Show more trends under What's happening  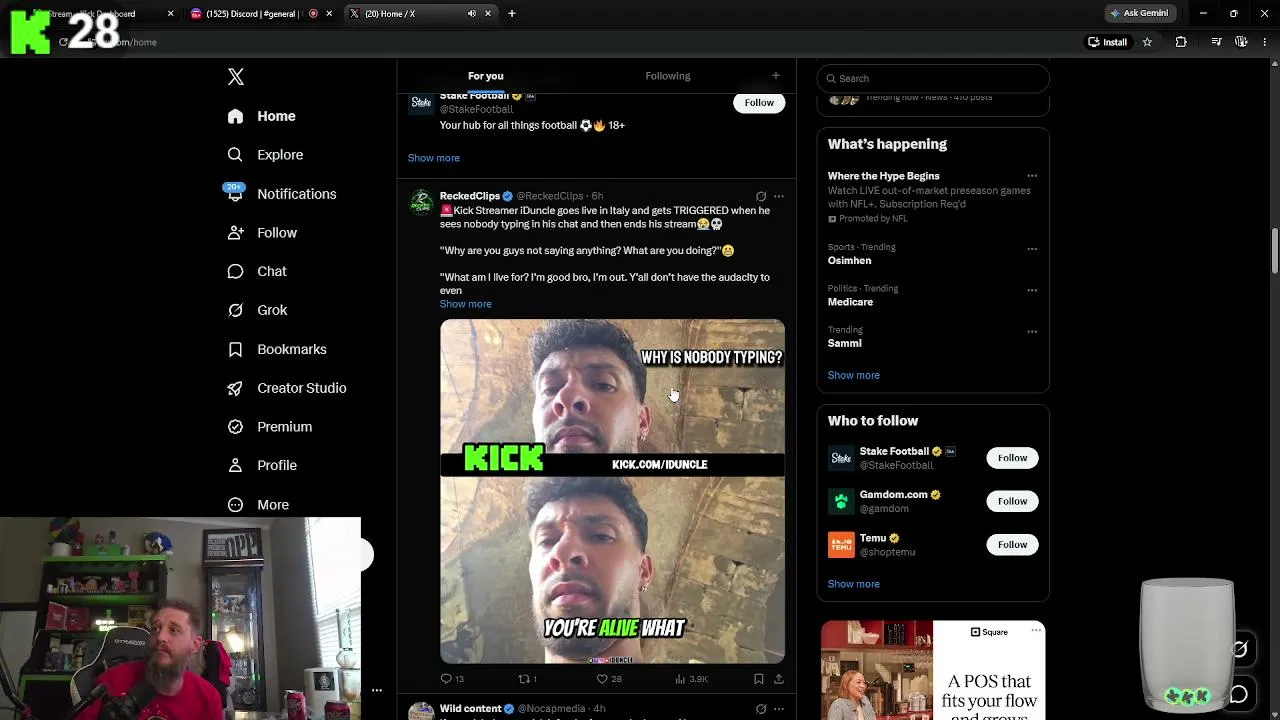[x=854, y=375]
